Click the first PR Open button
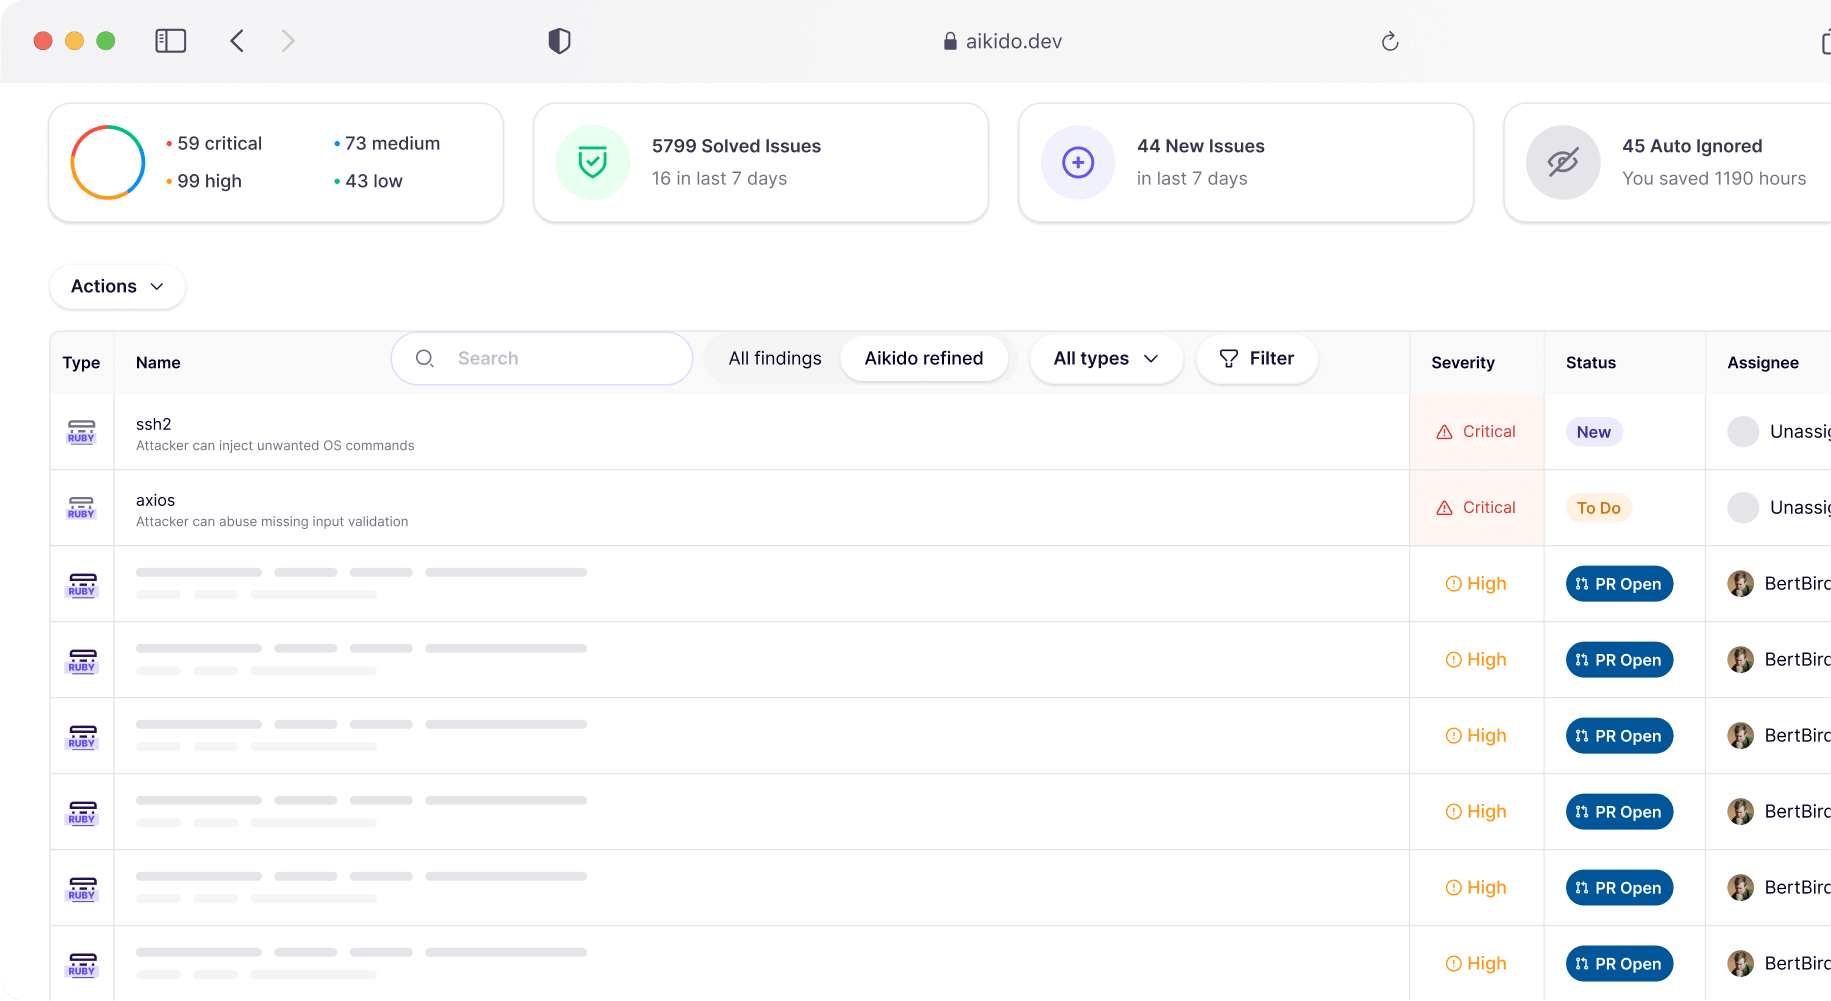Screen dimensions: 1831x1001 (x=1618, y=583)
